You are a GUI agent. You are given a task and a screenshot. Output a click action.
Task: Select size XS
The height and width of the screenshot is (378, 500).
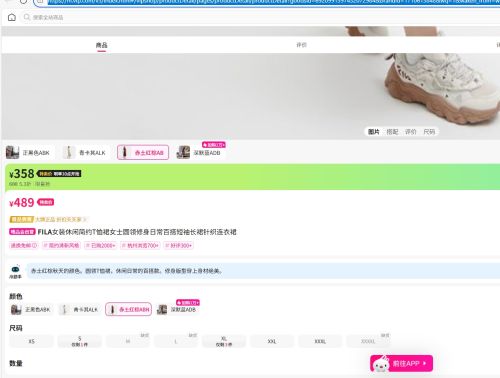pyautogui.click(x=31, y=341)
